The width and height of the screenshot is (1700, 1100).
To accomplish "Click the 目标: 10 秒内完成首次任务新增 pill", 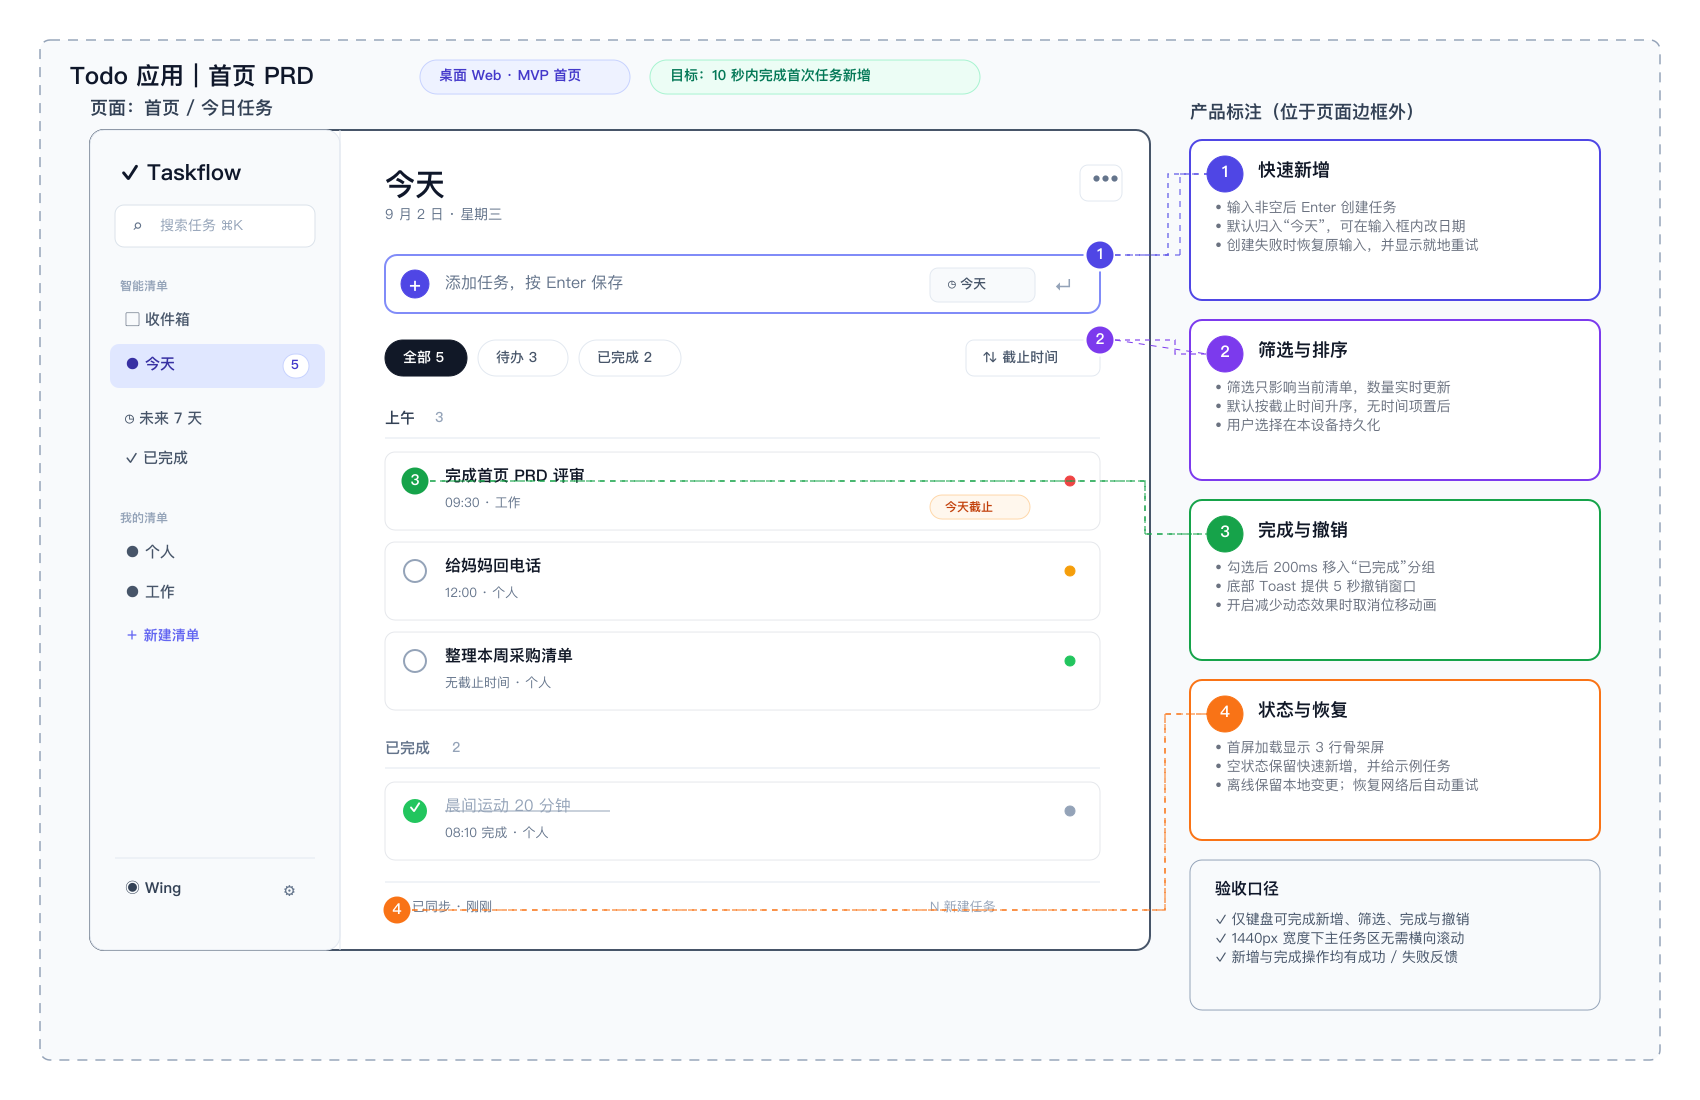I will (x=814, y=76).
